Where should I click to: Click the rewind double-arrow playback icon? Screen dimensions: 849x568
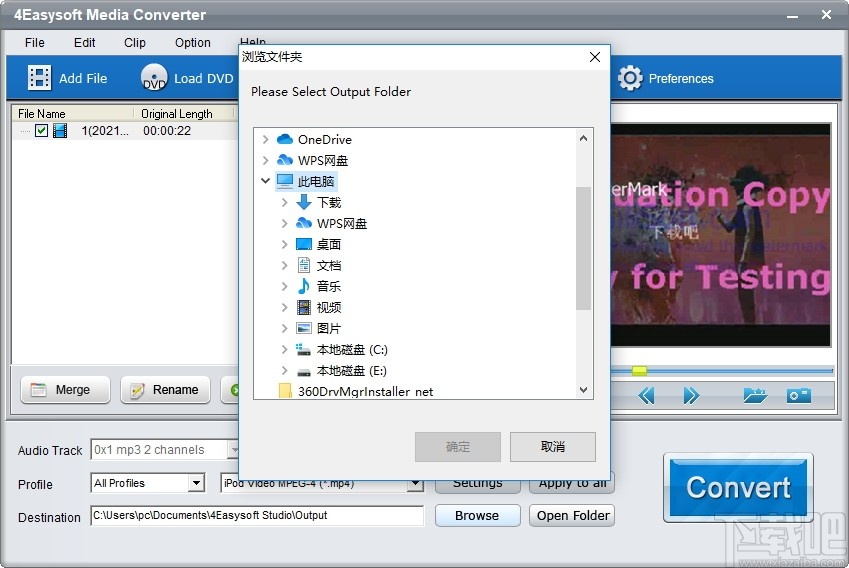tap(646, 396)
